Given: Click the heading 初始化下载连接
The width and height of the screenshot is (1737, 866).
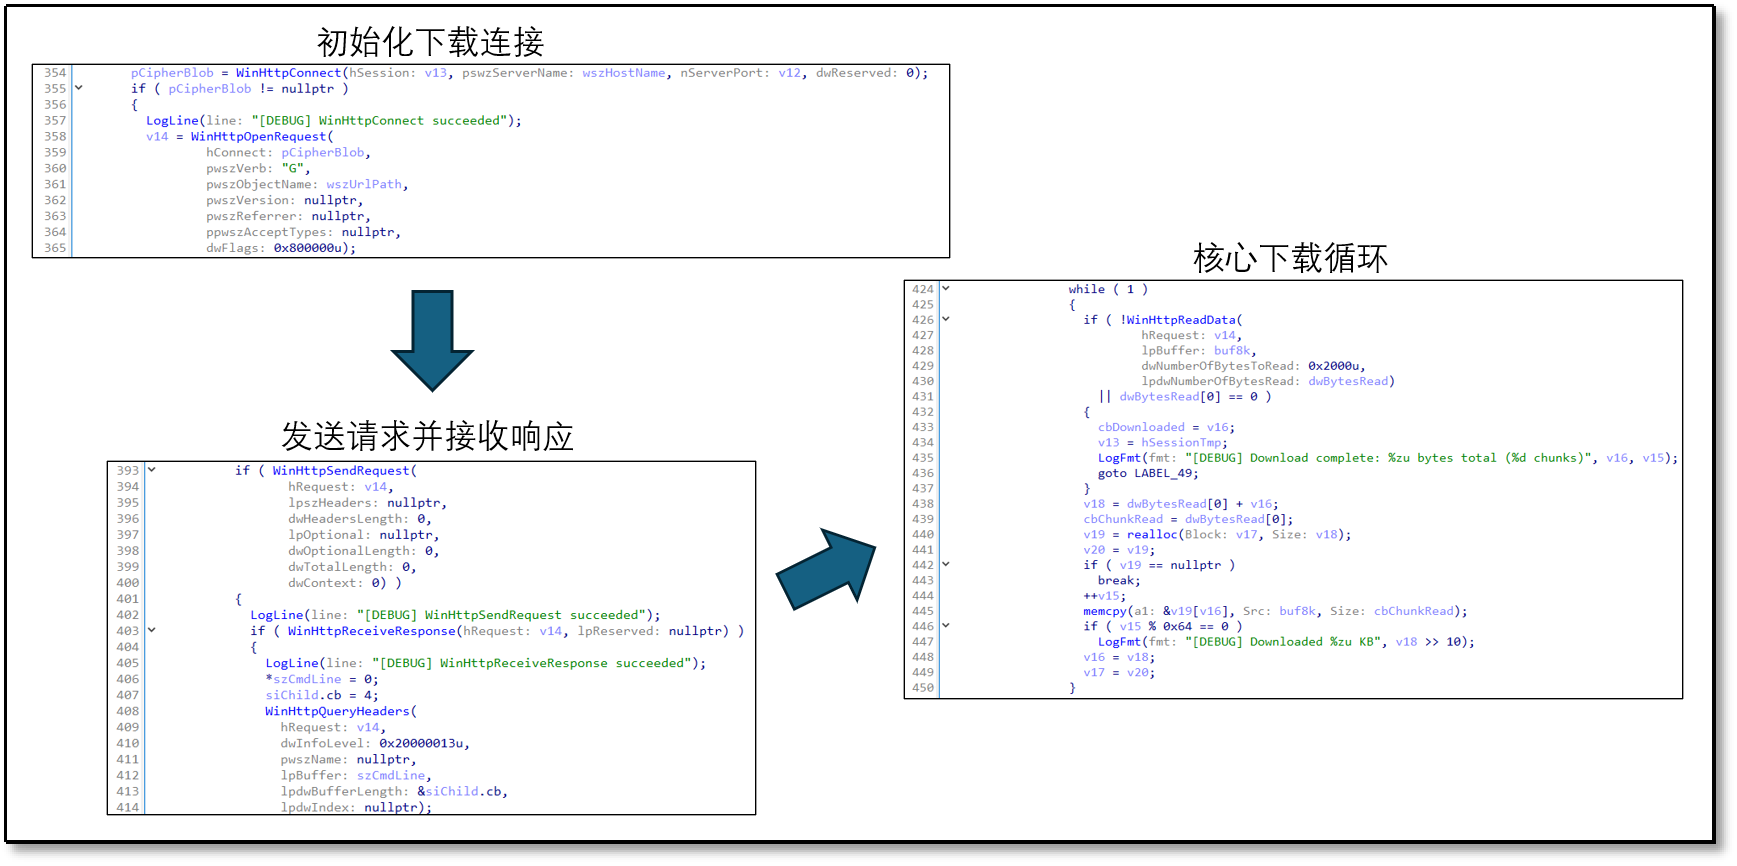Looking at the screenshot, I should click(430, 42).
